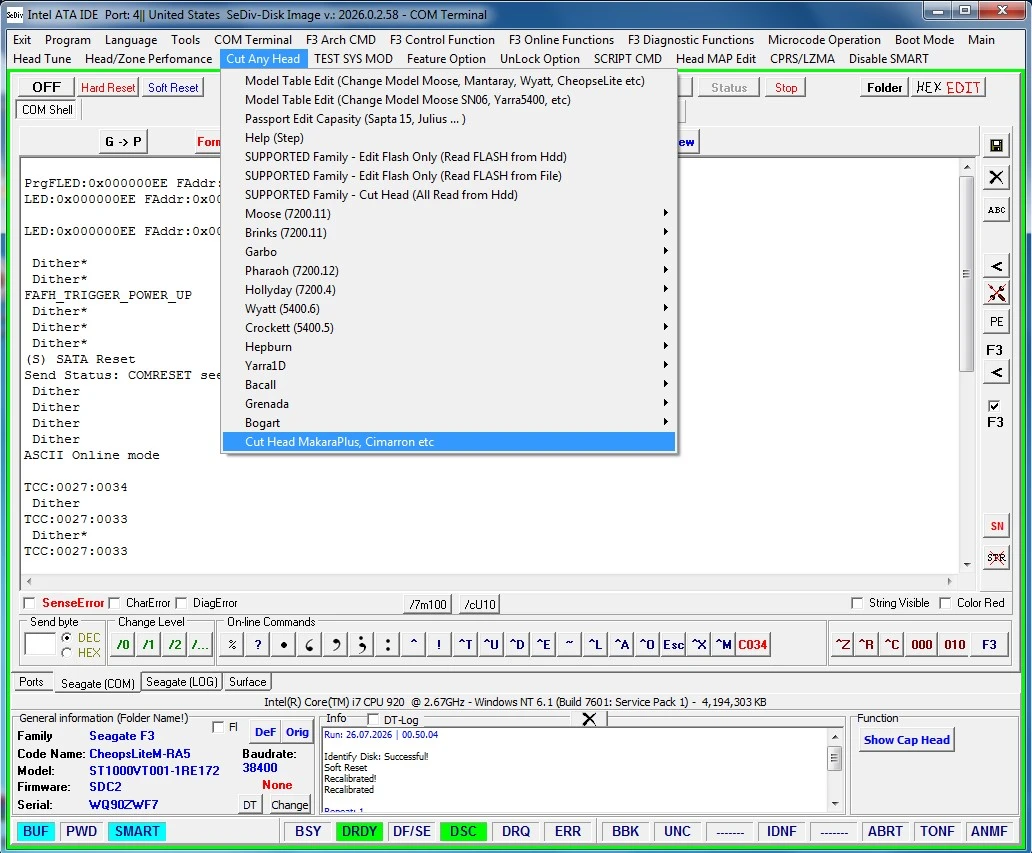Select Passport Edit Capasity menu entry

[x=449, y=118]
